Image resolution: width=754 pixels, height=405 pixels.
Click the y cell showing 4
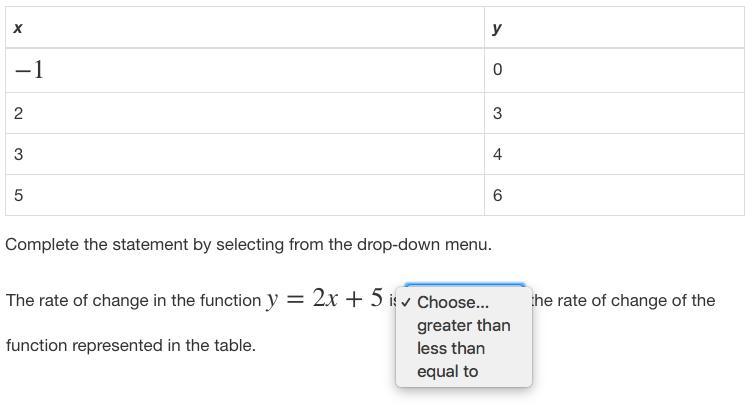[497, 154]
